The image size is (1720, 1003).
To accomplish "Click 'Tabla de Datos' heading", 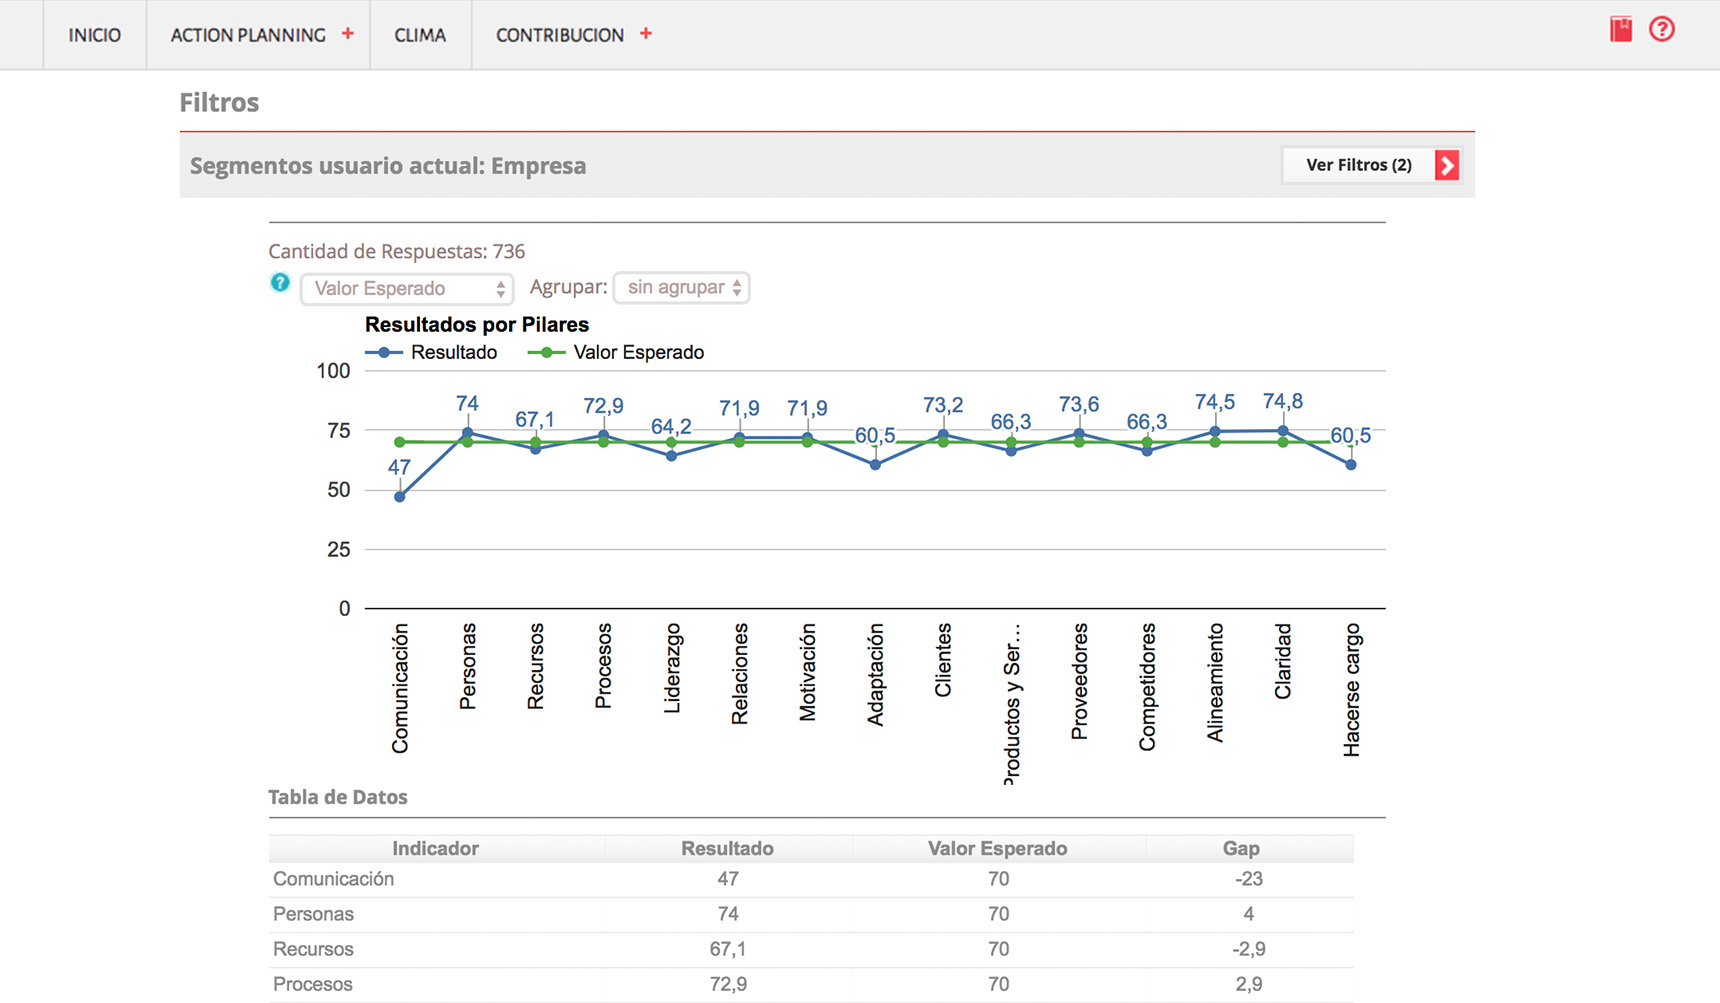I will (x=338, y=797).
